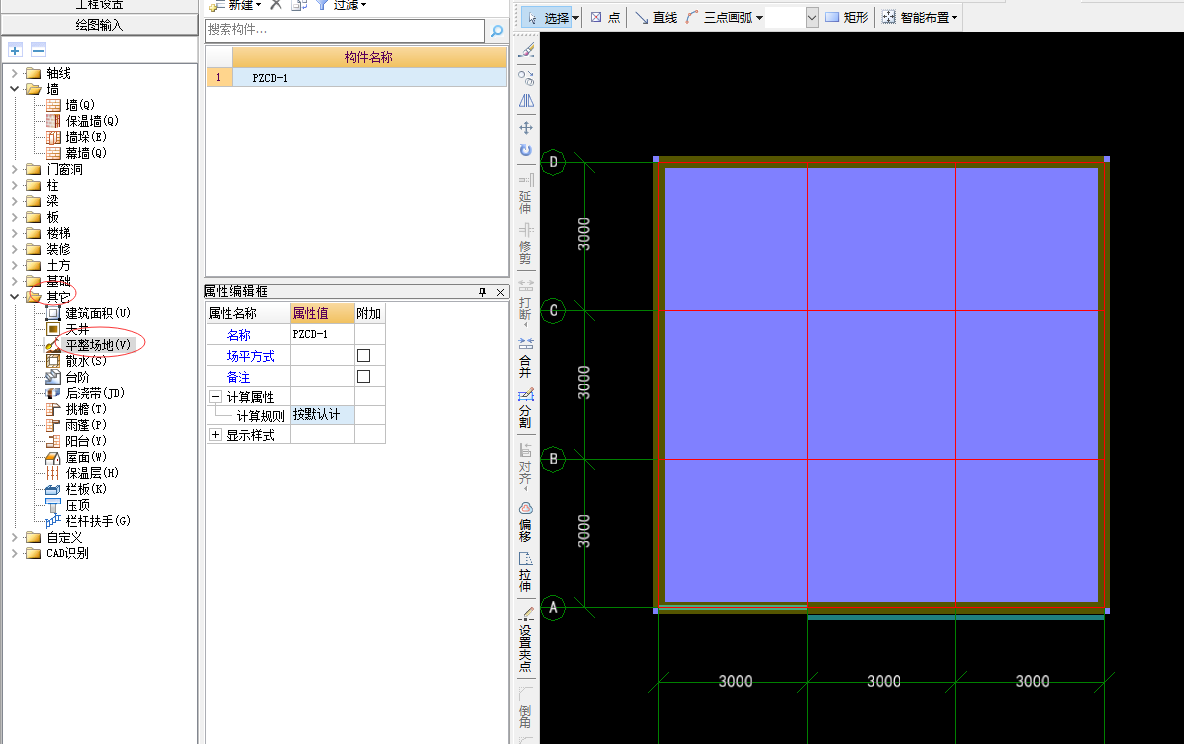
Task: Switch to the 绘图输入 tab
Action: point(99,25)
